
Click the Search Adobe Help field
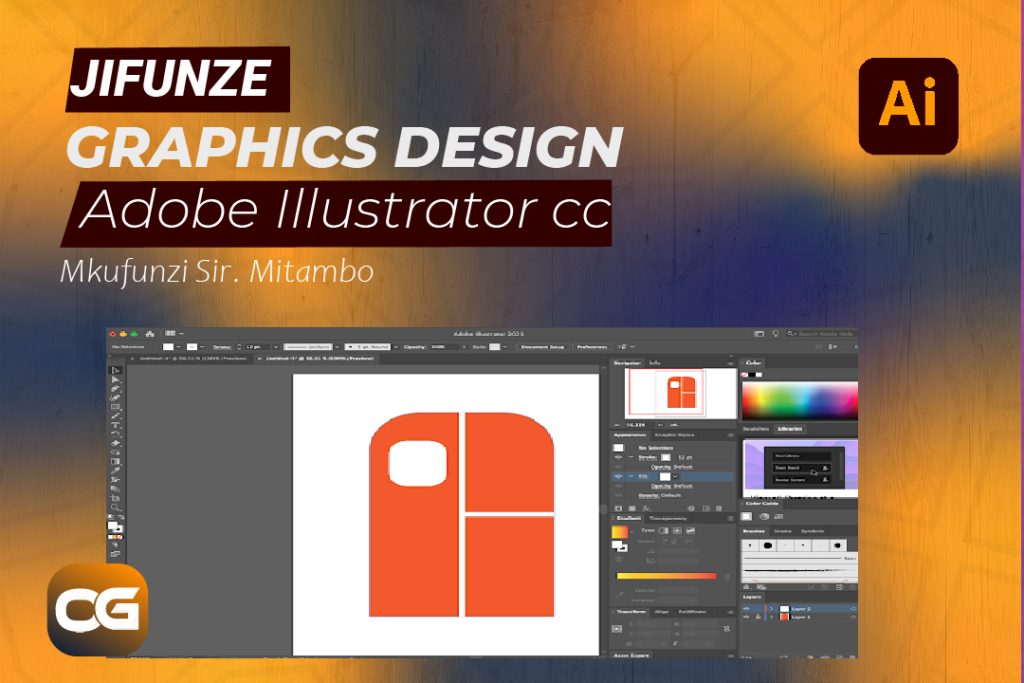tap(821, 334)
